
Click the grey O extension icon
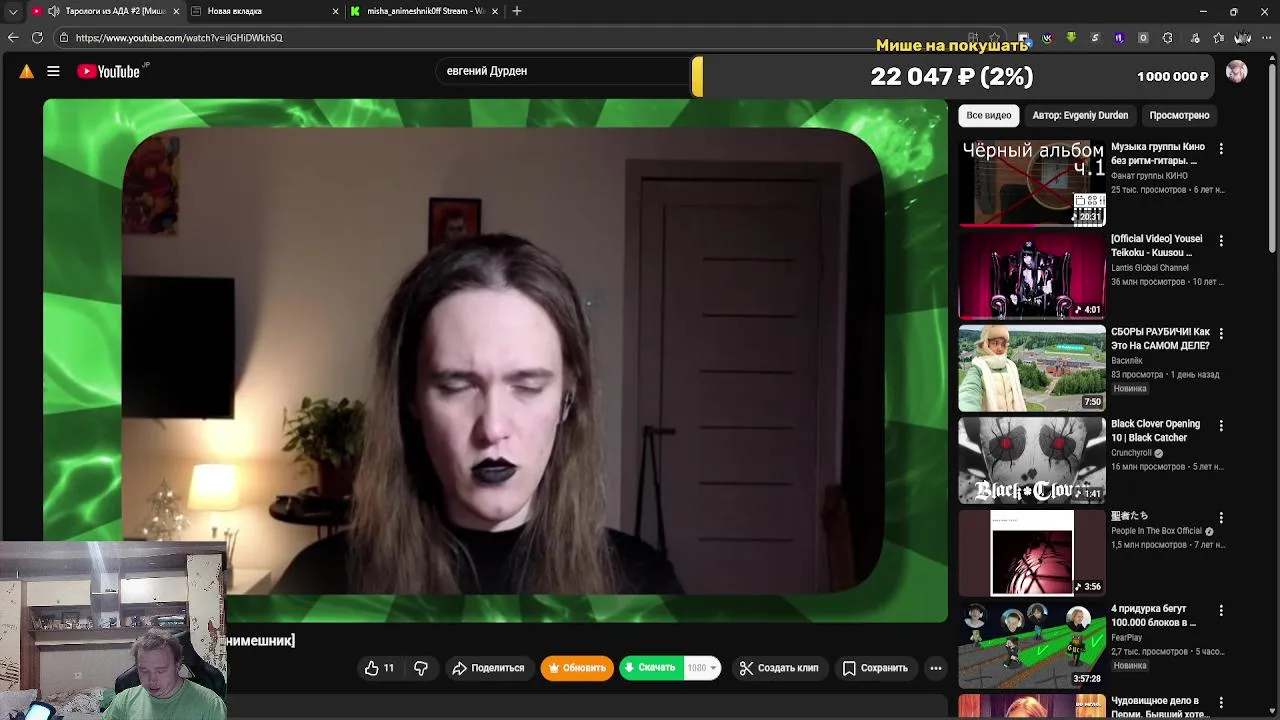pyautogui.click(x=1143, y=38)
